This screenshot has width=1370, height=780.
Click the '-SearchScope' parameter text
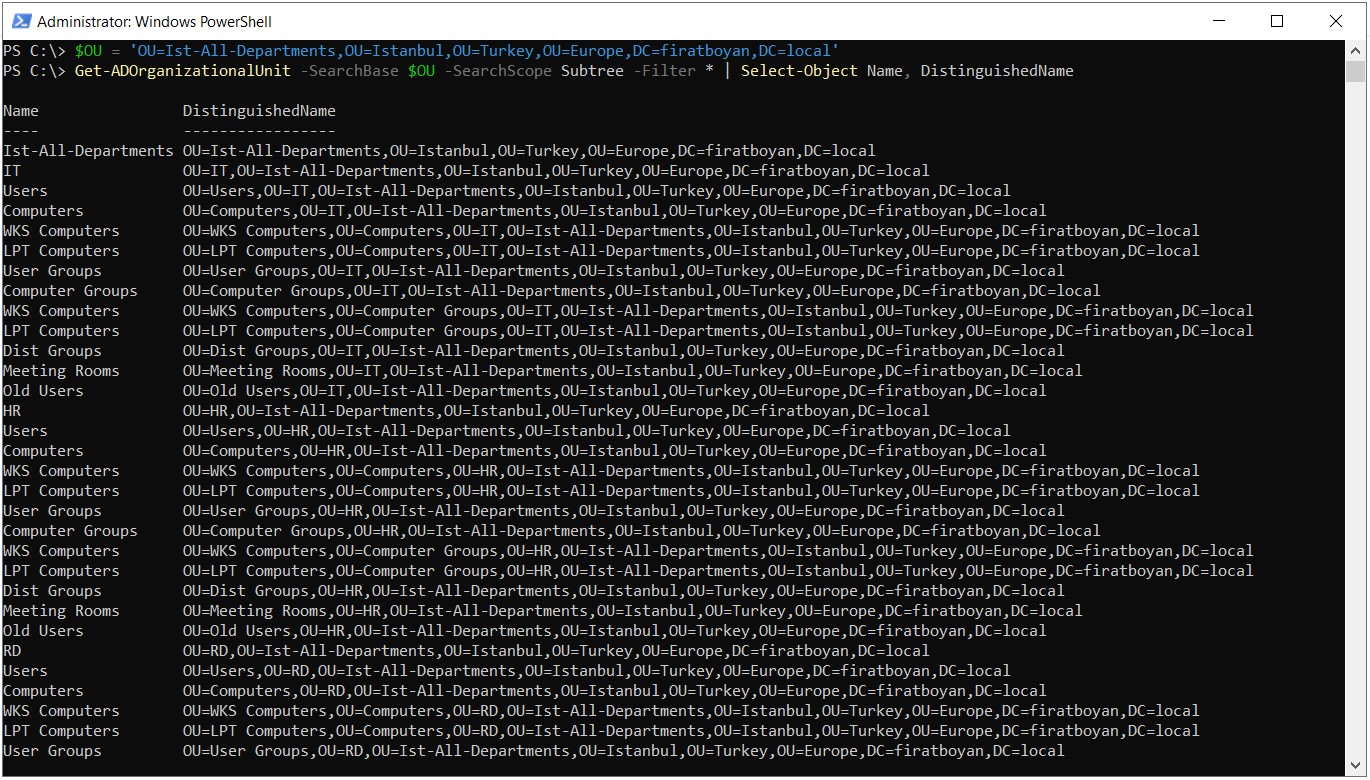point(497,71)
